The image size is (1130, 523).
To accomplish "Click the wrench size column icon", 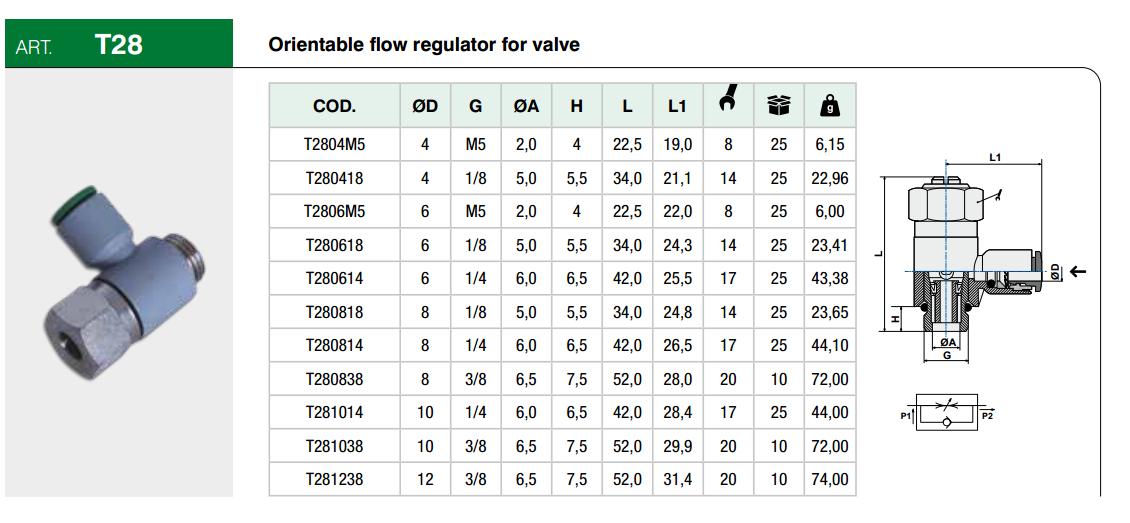I will [728, 103].
